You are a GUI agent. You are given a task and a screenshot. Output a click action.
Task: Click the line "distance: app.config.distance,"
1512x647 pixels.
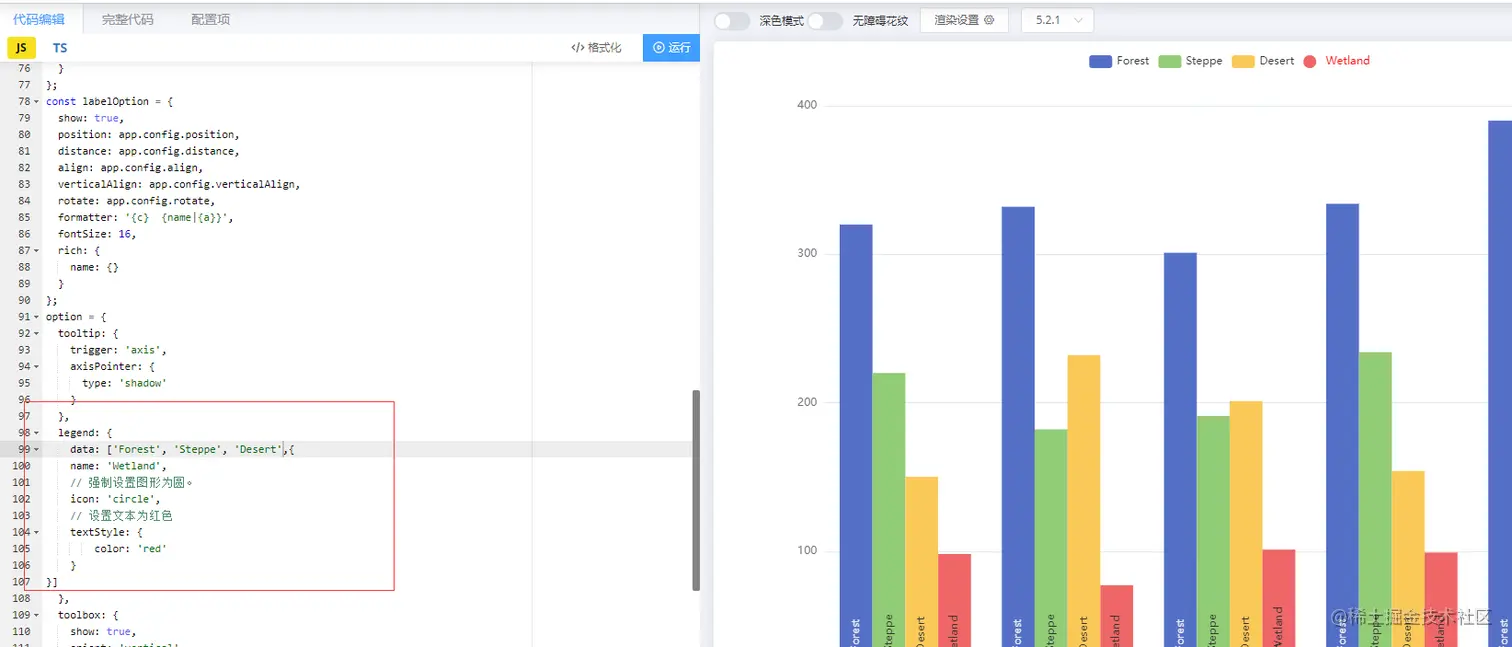tap(148, 151)
